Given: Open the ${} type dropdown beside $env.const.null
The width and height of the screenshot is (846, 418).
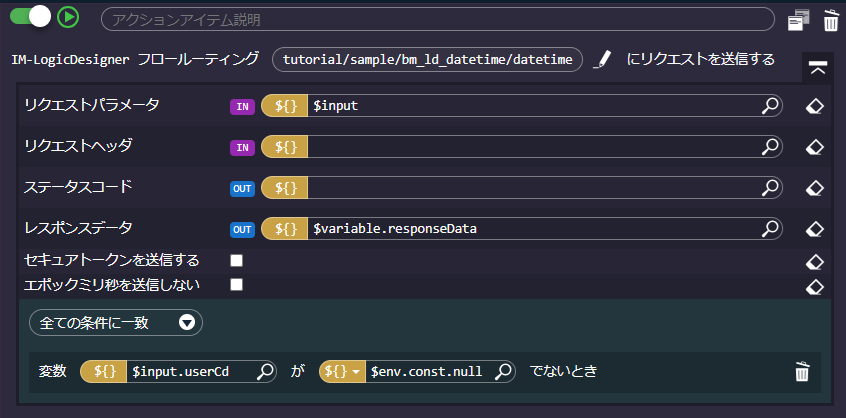Looking at the screenshot, I should point(343,371).
